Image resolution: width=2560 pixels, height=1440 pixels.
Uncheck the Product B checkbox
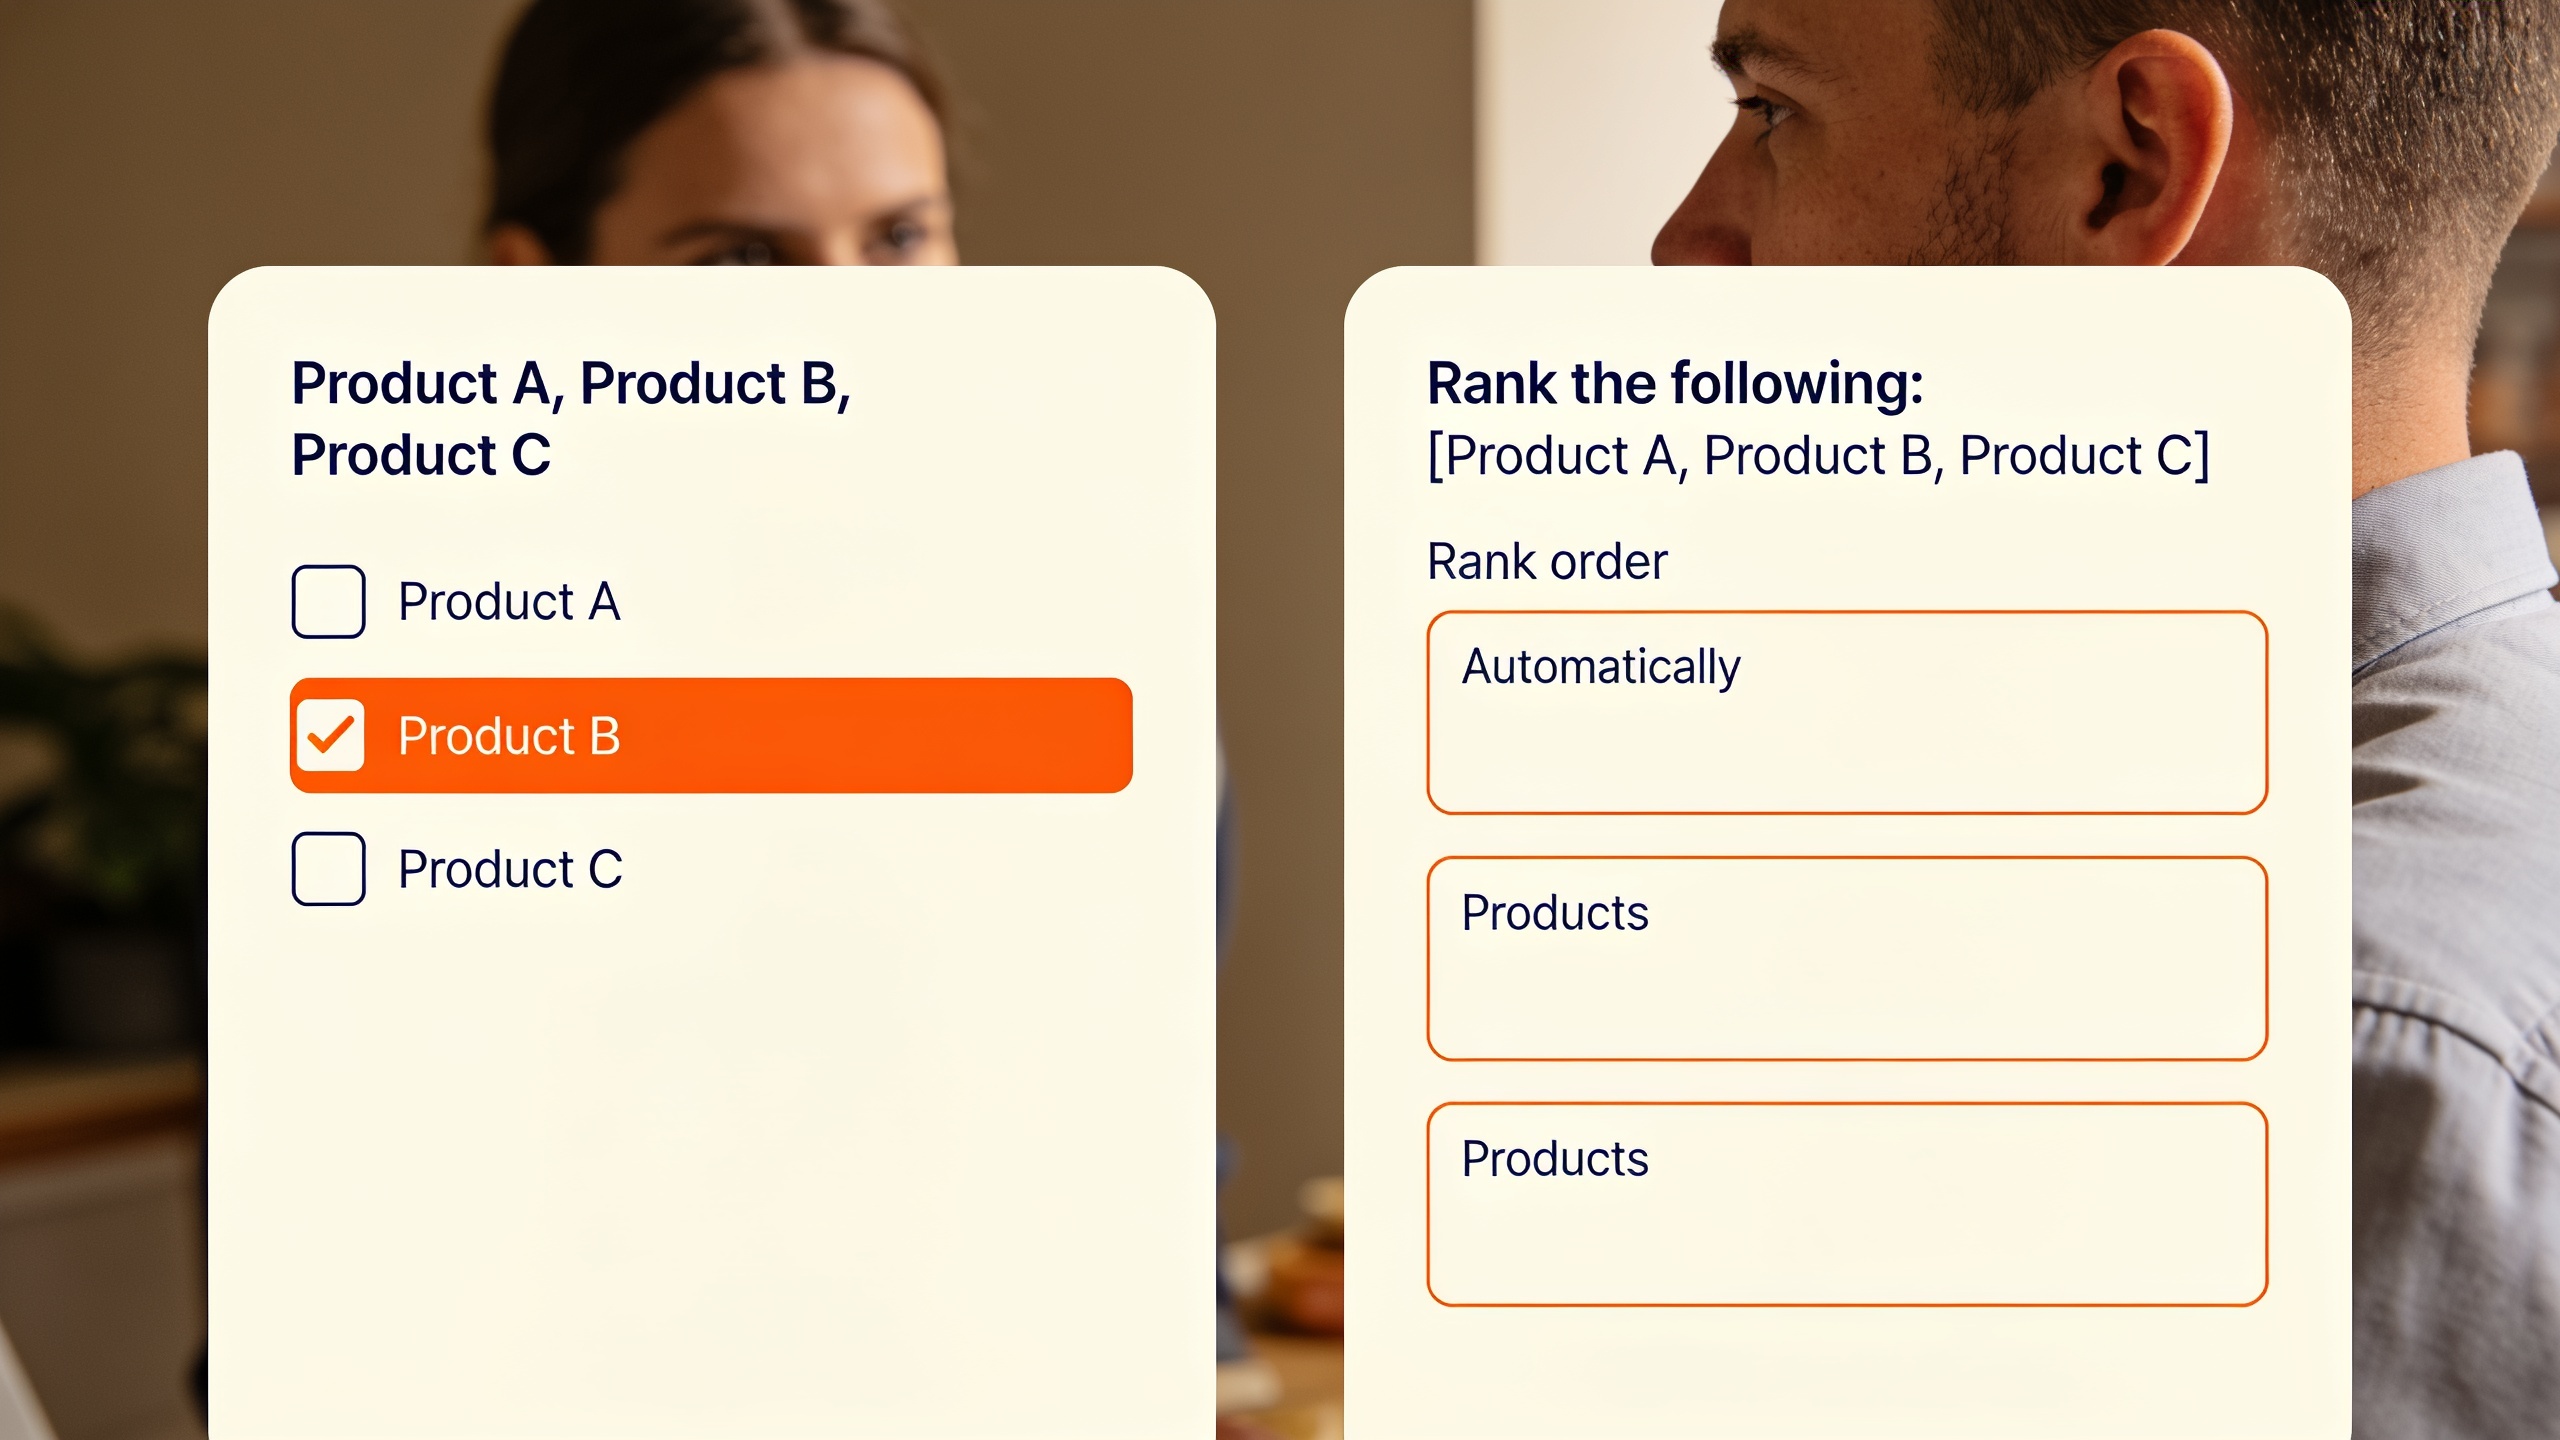point(330,735)
